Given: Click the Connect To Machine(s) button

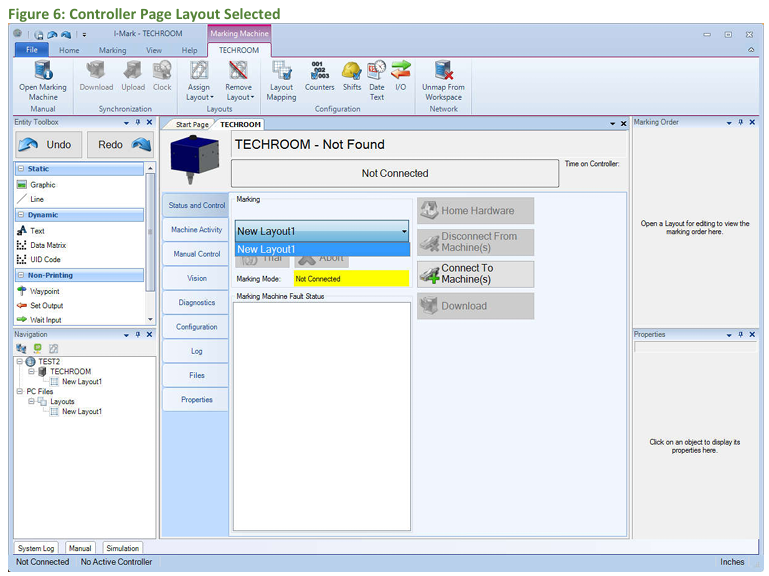Looking at the screenshot, I should (x=475, y=274).
